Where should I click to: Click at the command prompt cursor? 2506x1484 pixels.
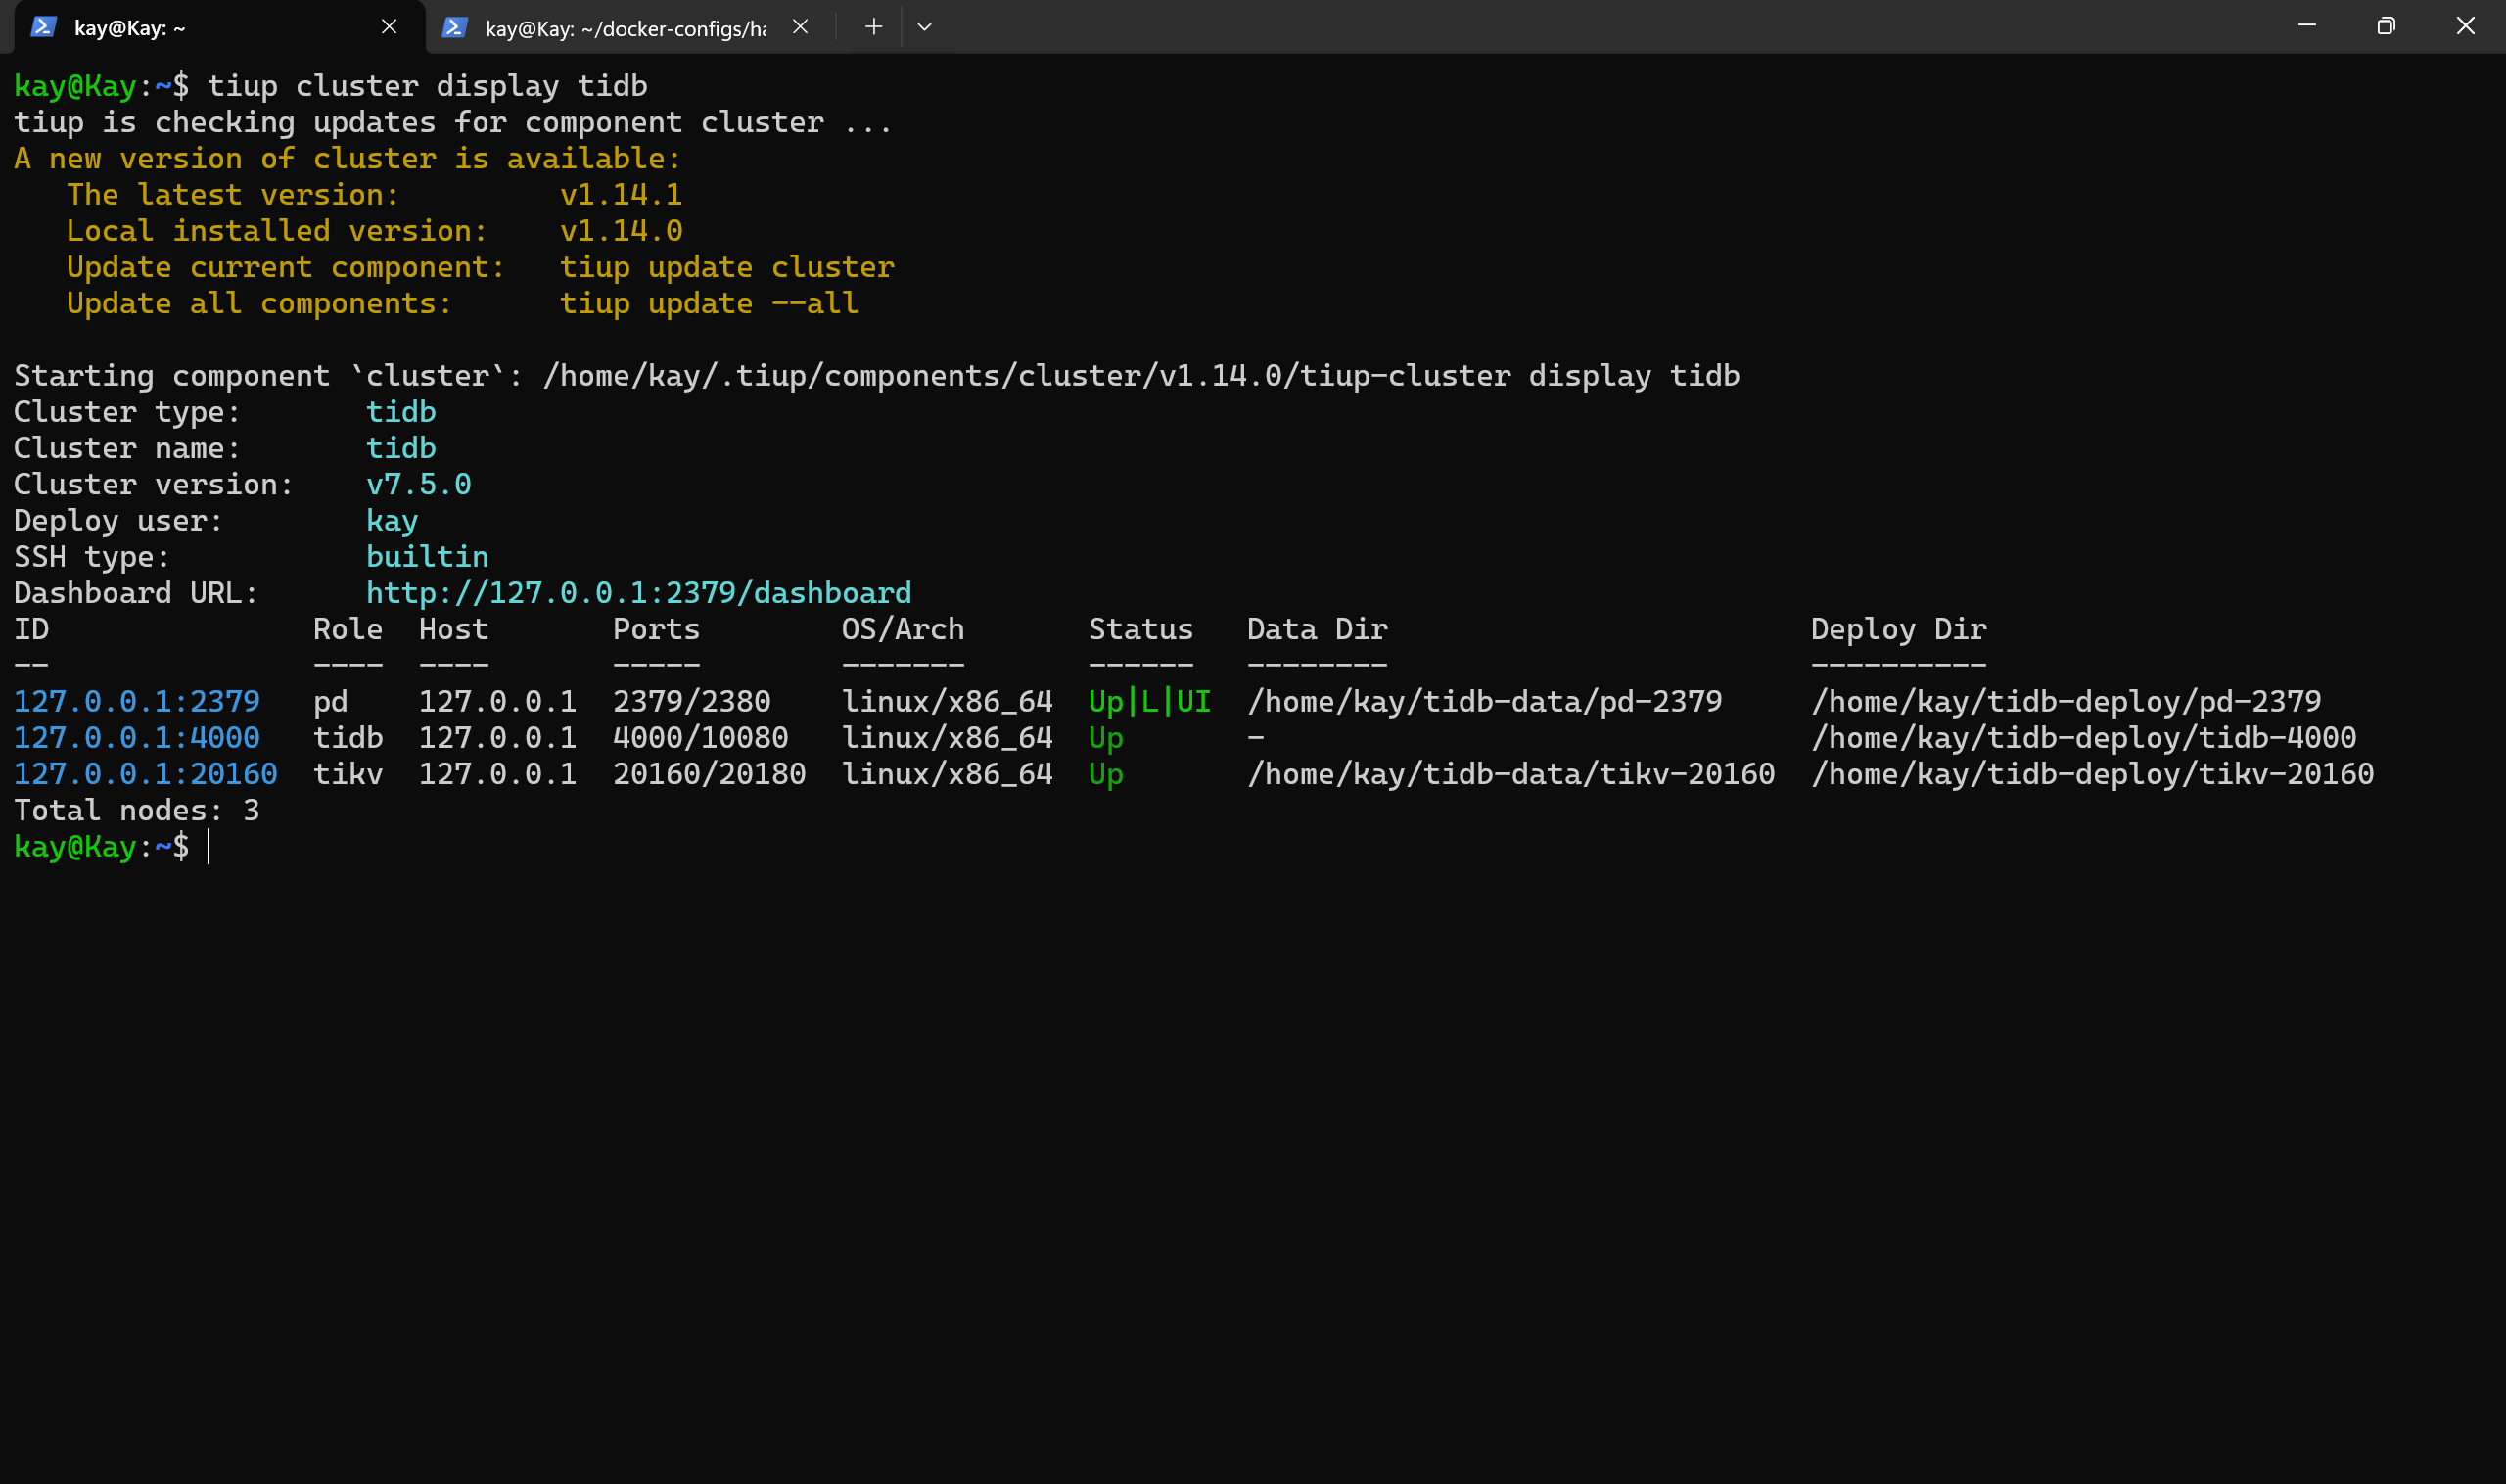pyautogui.click(x=208, y=847)
